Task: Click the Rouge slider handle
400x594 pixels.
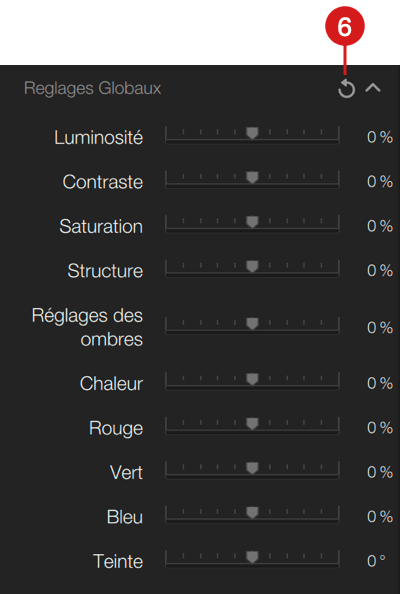Action: (252, 424)
